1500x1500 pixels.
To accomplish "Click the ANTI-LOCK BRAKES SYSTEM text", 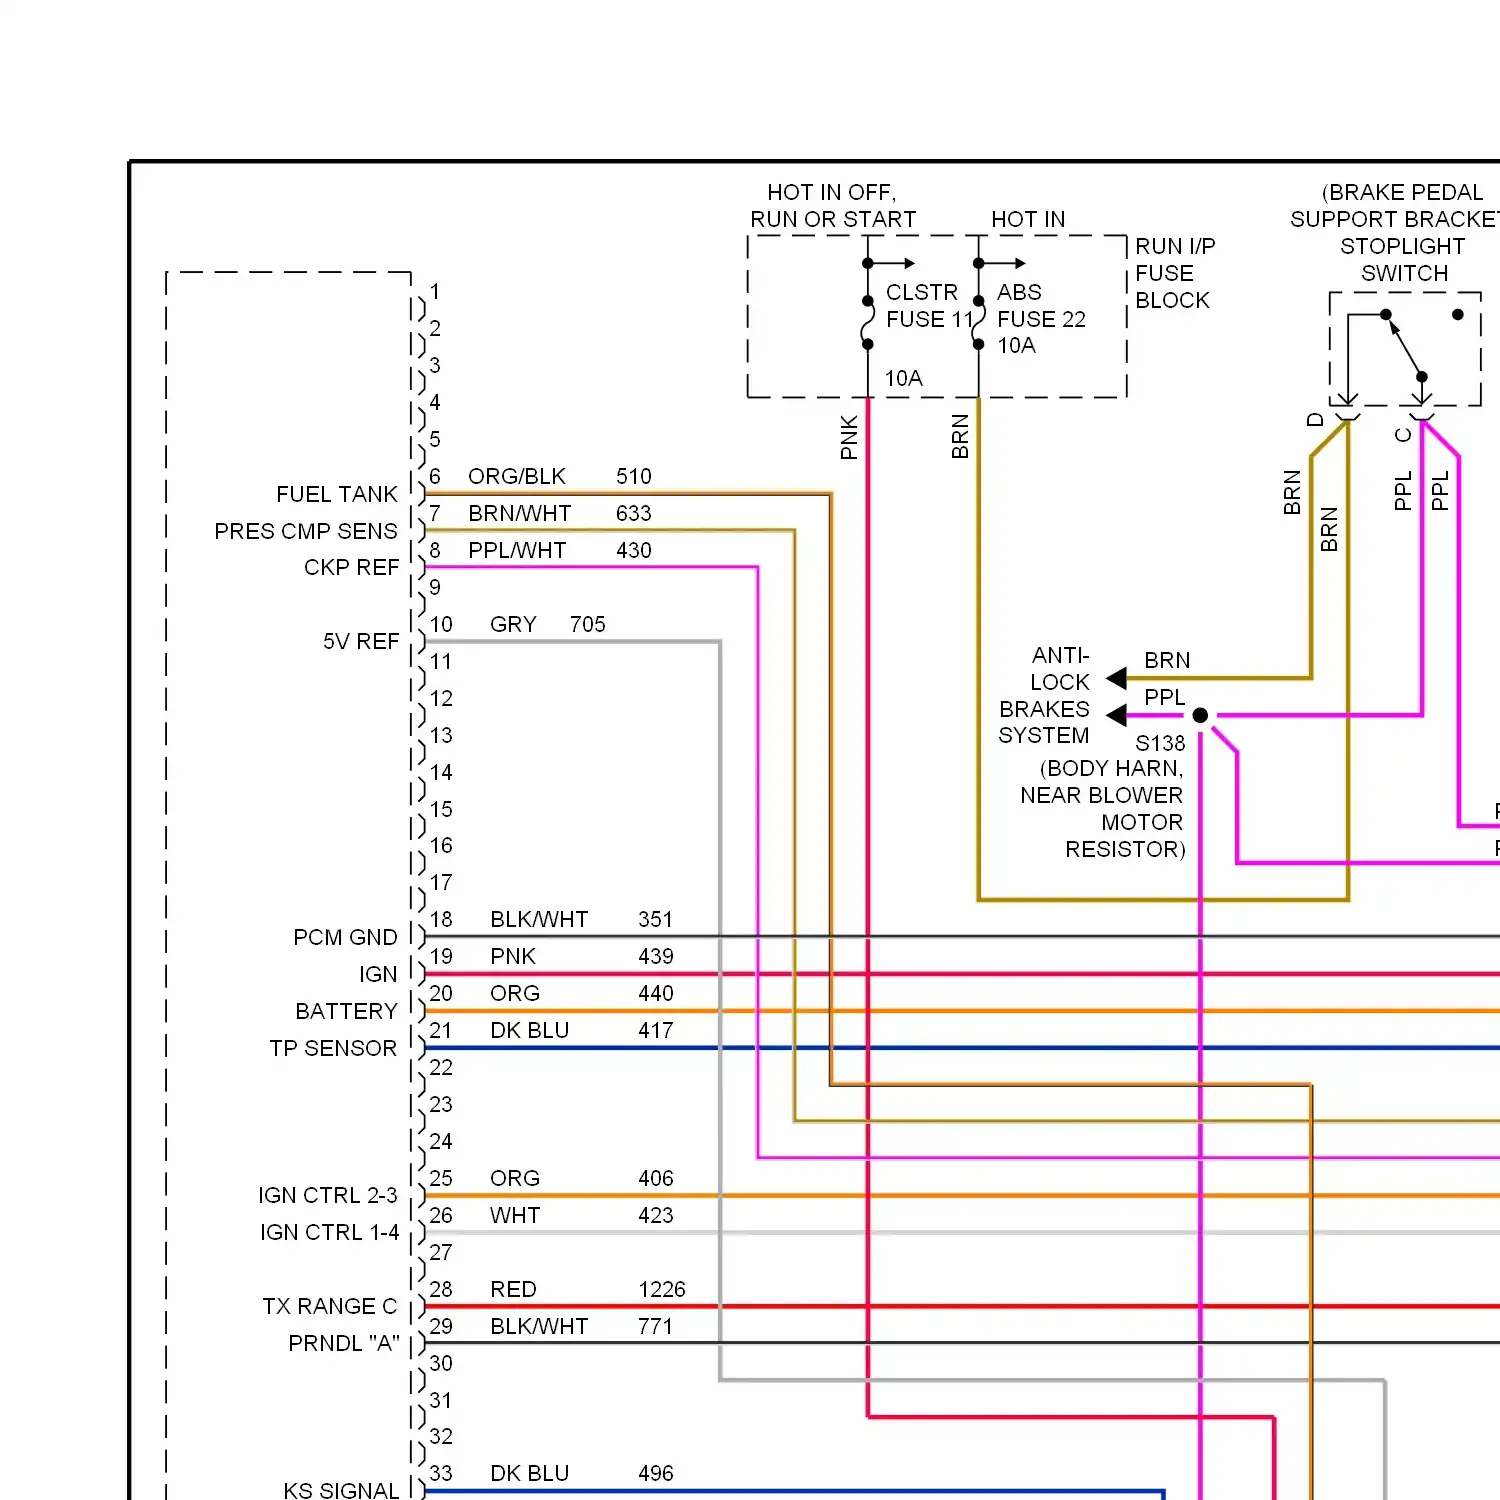I will pos(1044,695).
